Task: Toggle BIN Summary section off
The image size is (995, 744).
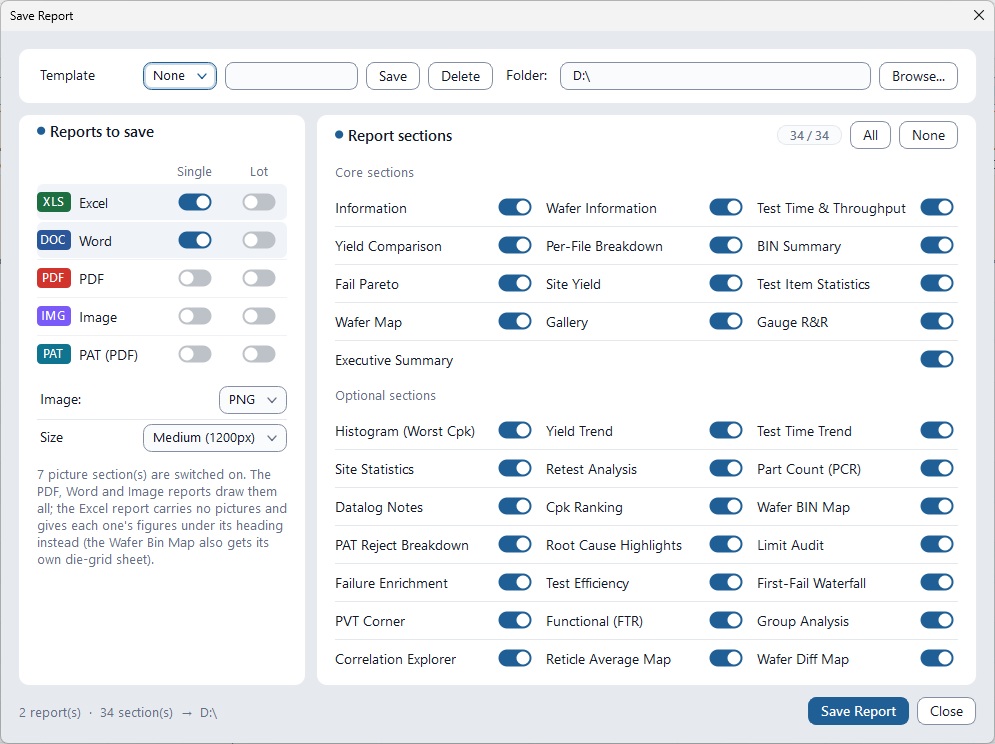Action: click(937, 246)
